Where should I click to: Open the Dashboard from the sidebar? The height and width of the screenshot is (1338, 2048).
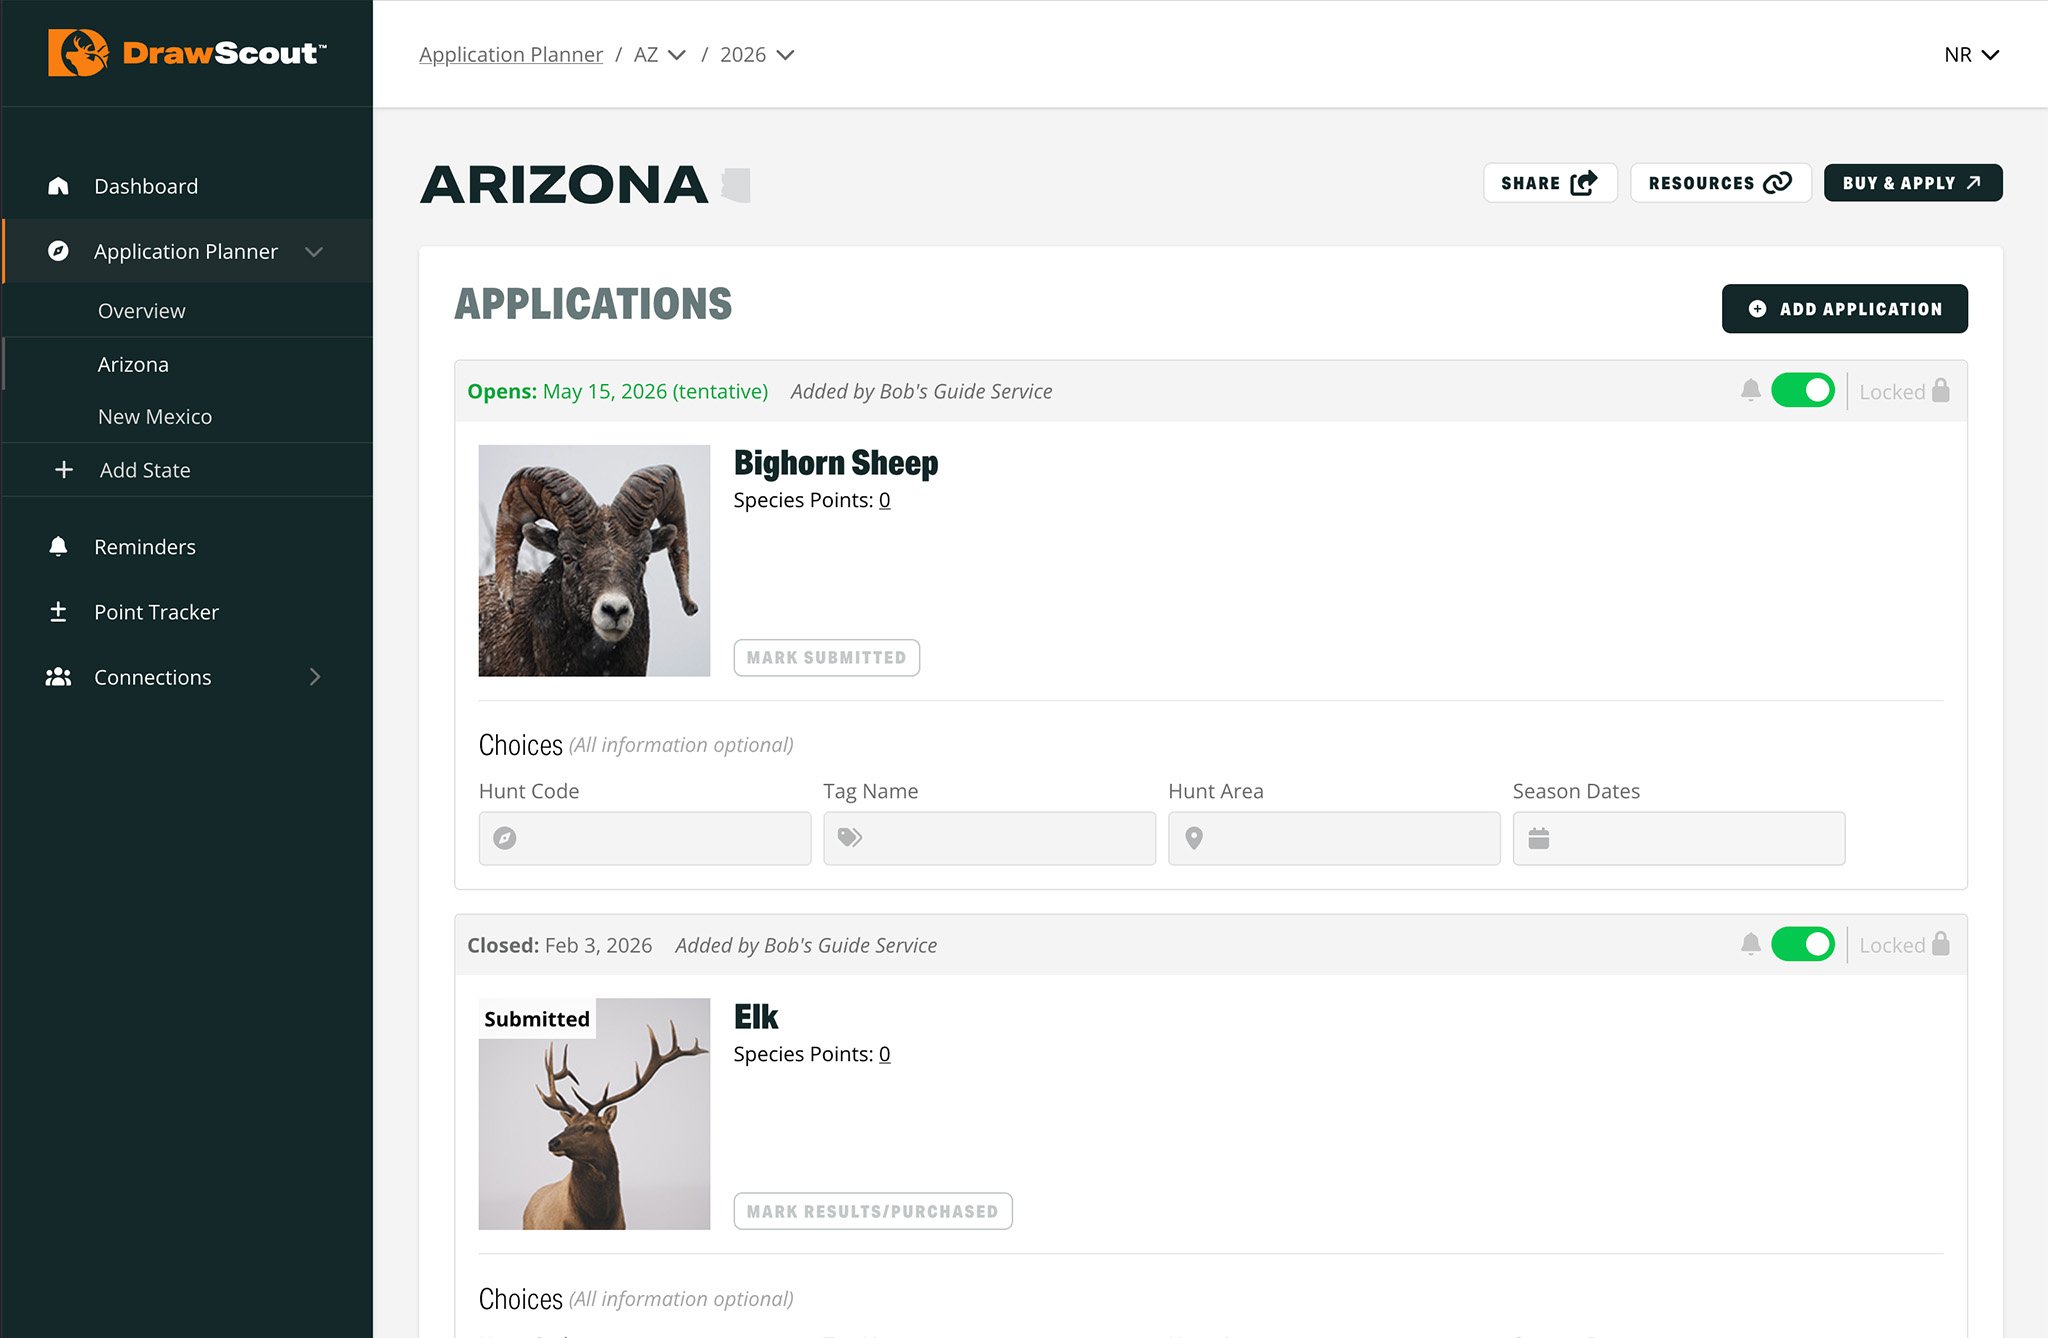[145, 186]
